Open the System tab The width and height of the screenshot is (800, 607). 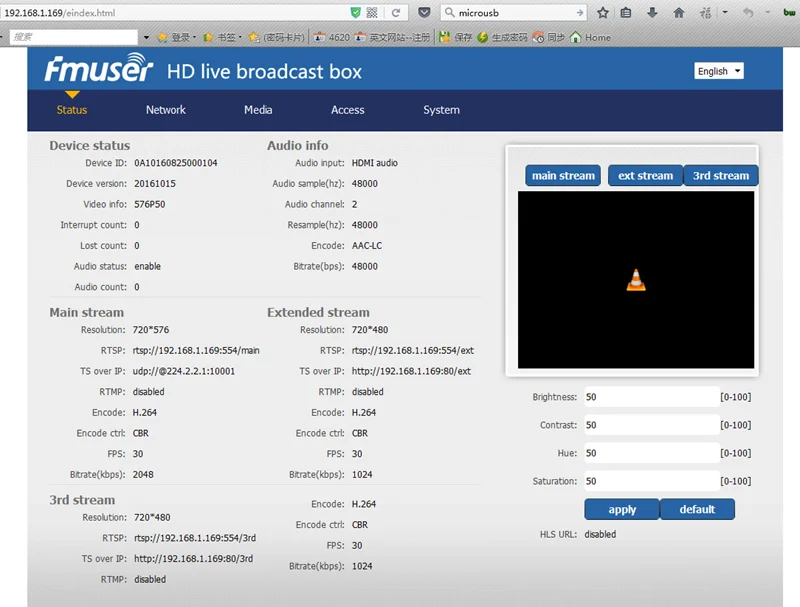(x=441, y=110)
